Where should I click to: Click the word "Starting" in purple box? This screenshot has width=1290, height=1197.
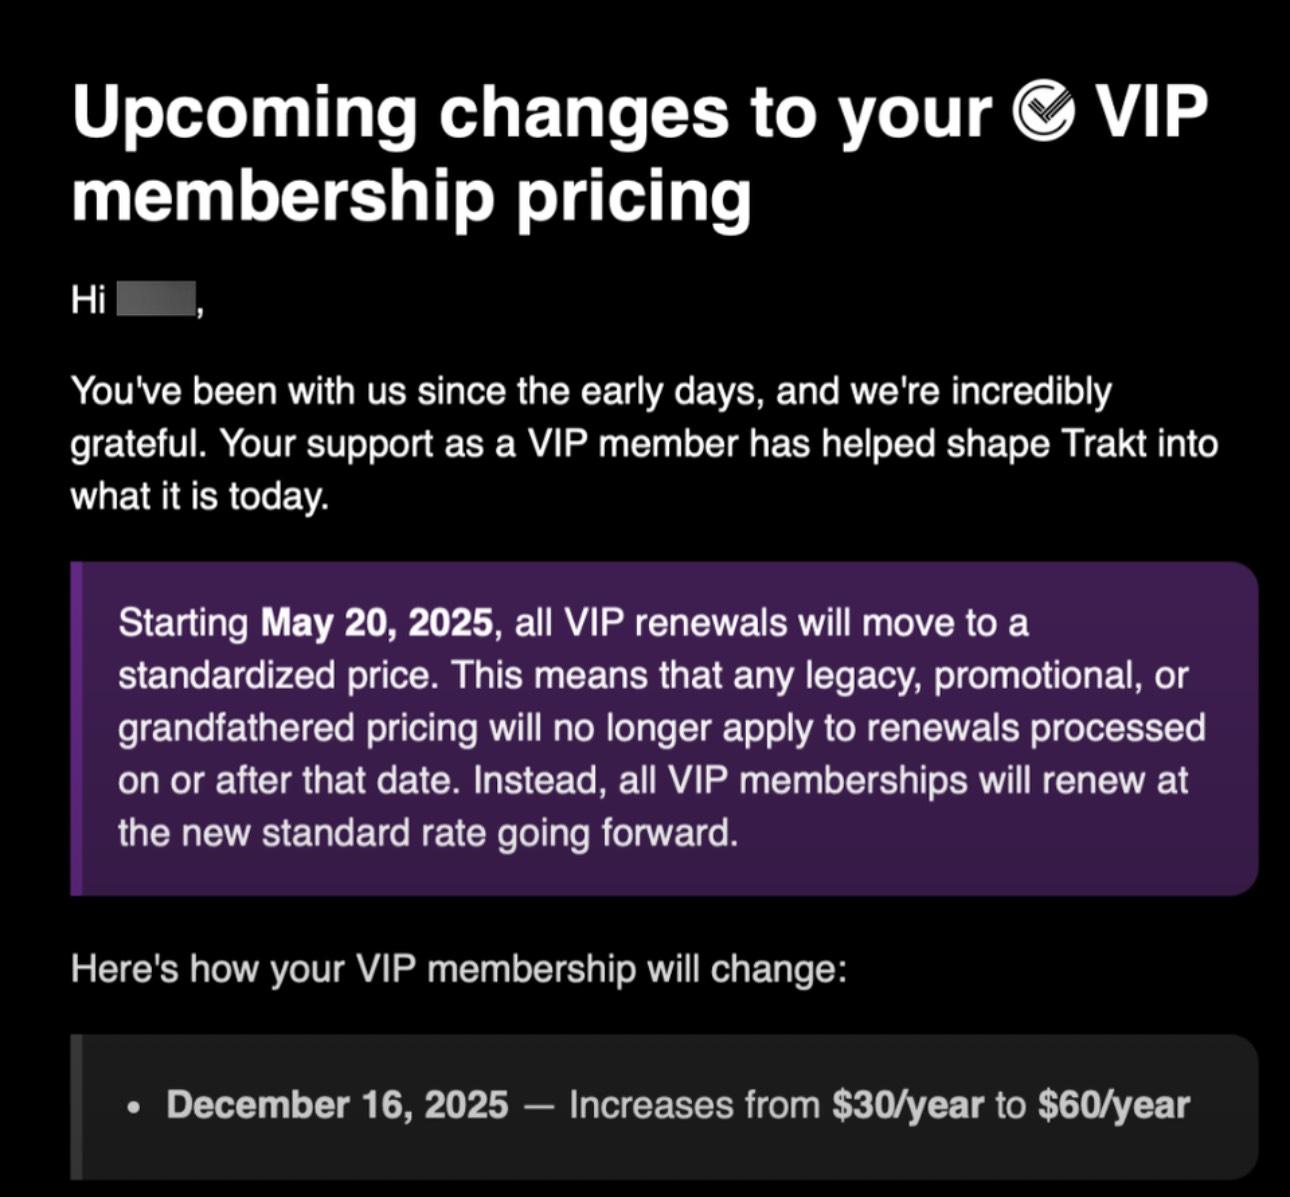coord(183,623)
